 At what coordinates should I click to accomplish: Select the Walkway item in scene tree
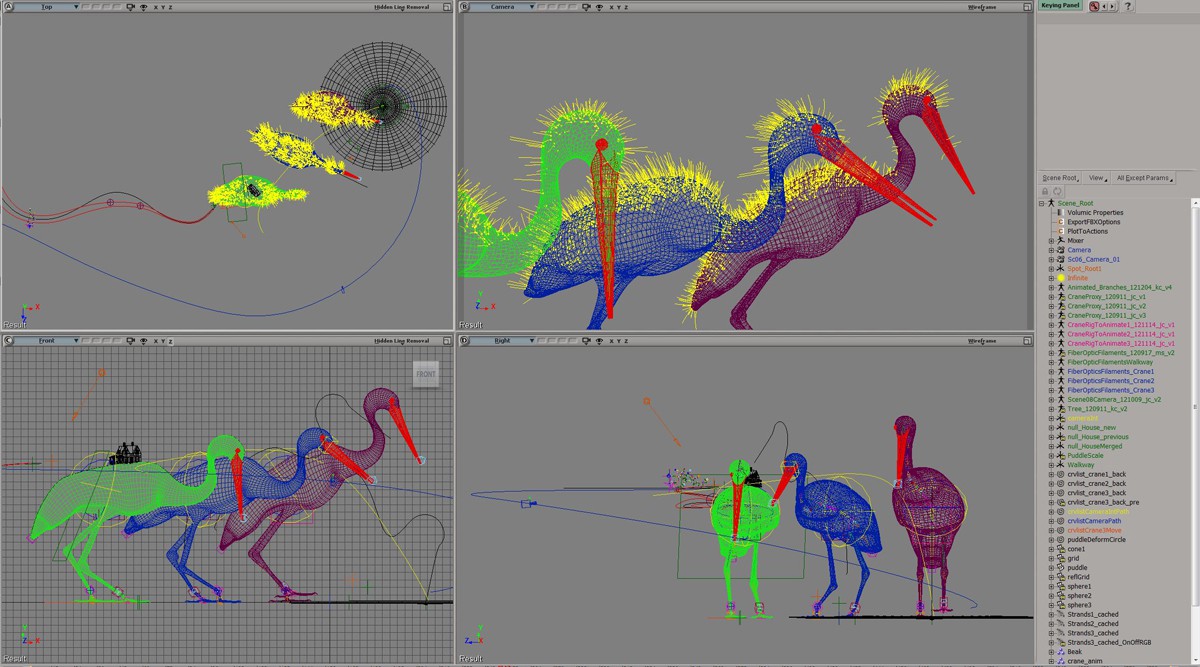pos(1080,465)
